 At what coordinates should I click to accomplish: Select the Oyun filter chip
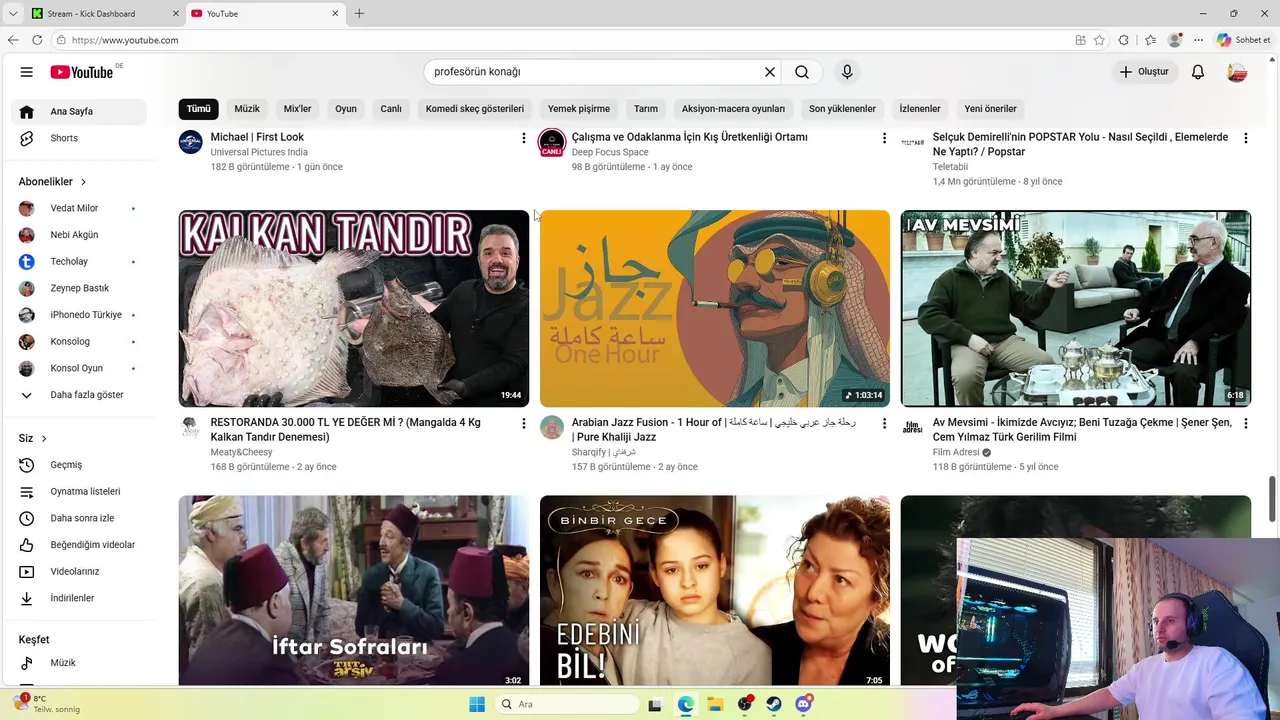click(346, 109)
